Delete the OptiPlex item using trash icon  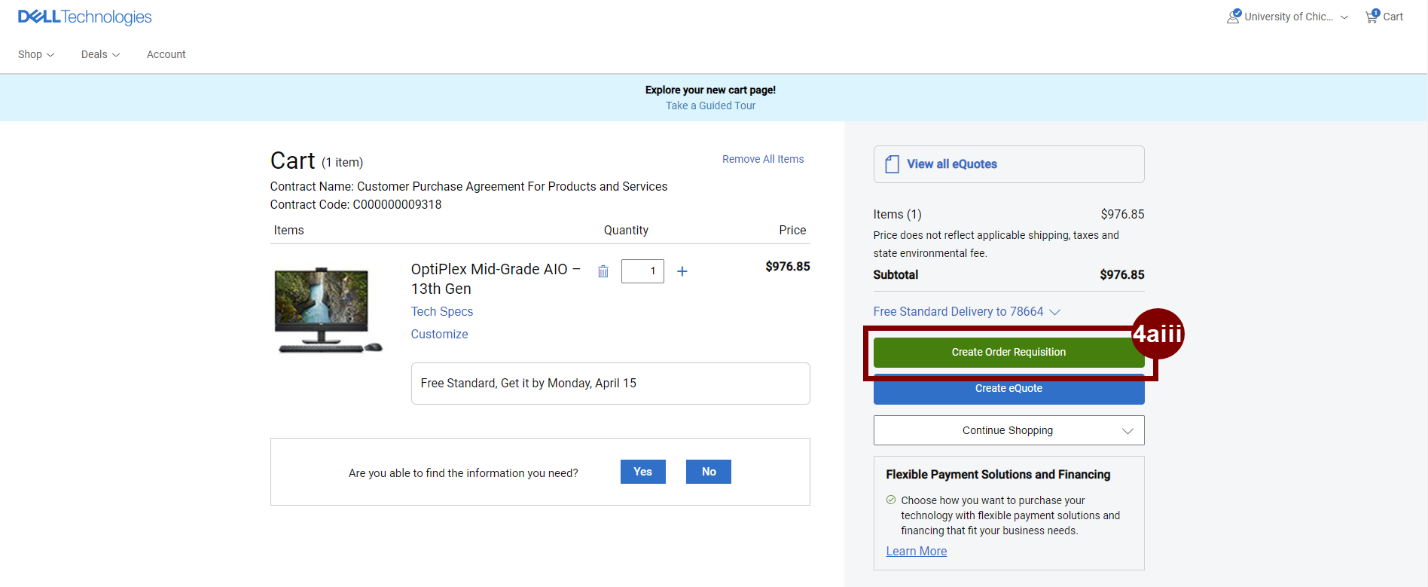tap(603, 271)
